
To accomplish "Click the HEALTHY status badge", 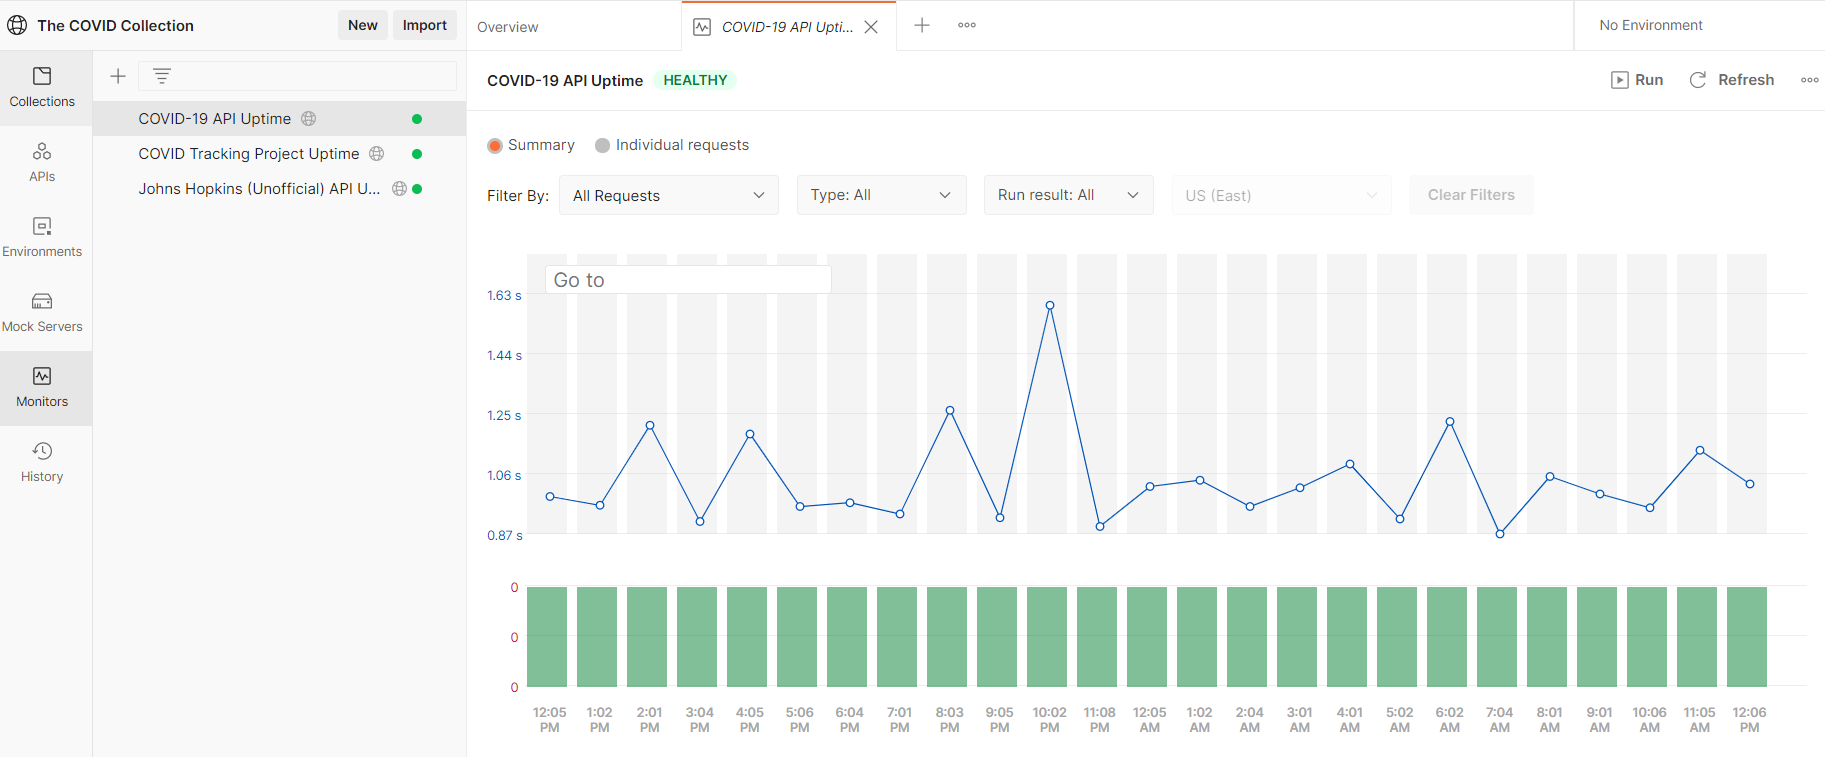I will (695, 80).
